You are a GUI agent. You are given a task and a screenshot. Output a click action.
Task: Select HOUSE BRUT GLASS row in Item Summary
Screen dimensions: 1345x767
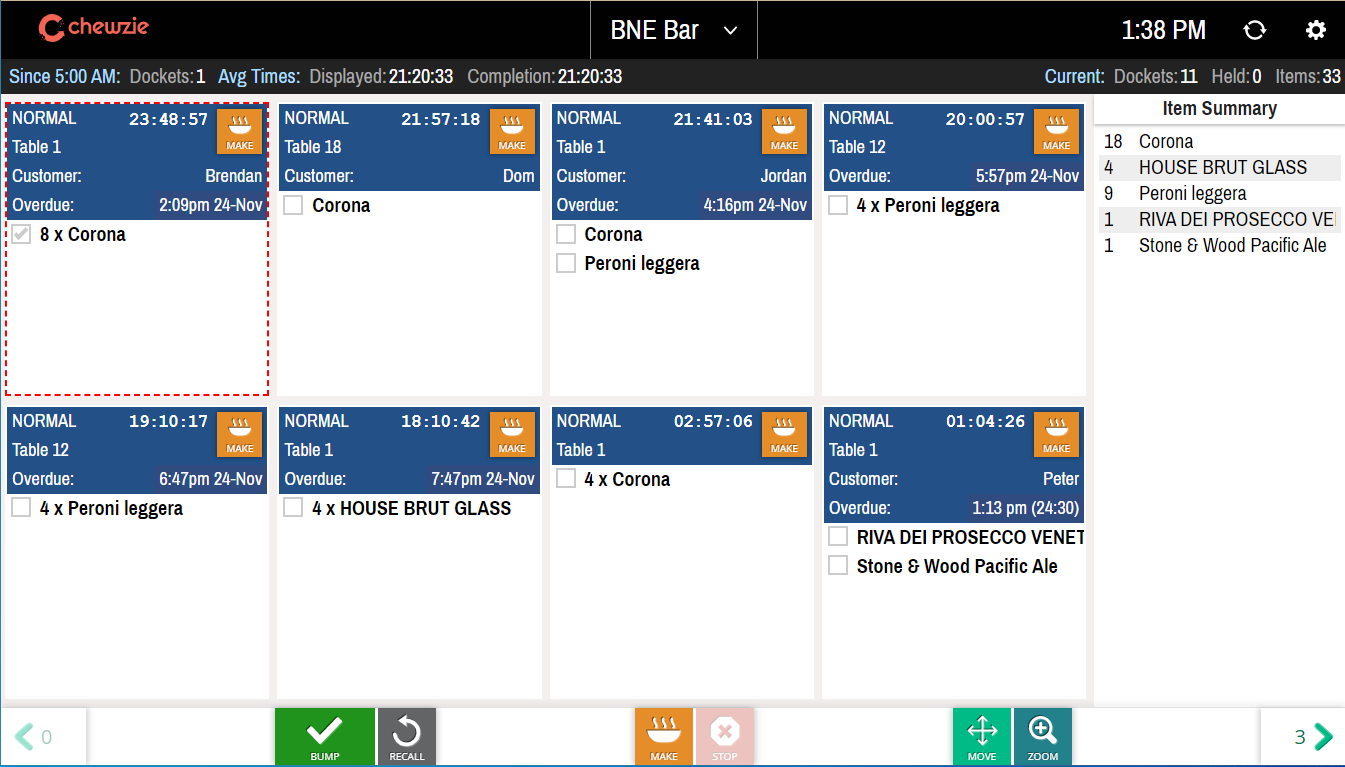pos(1219,168)
